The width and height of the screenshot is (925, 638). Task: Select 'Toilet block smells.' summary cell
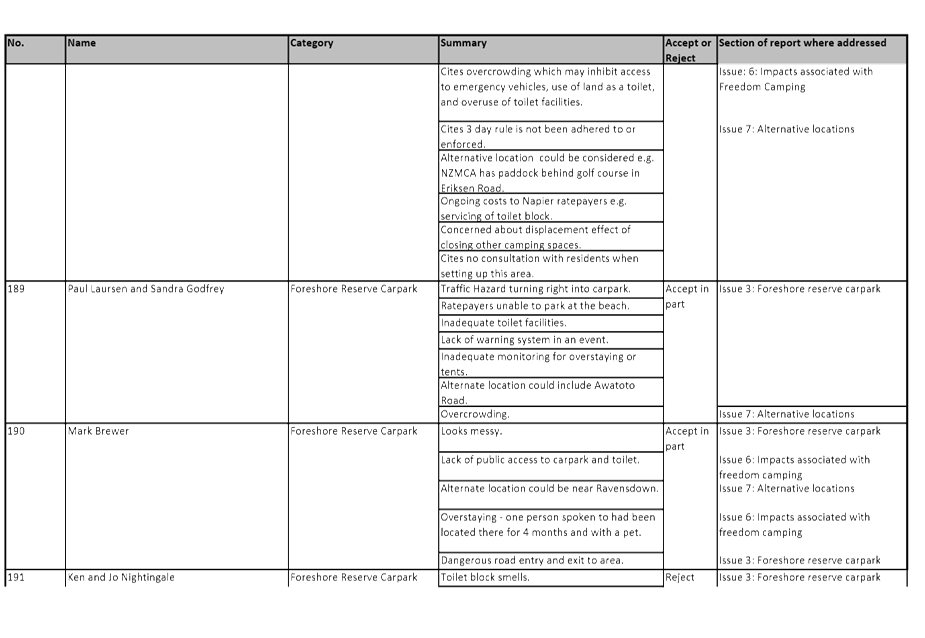[551, 578]
